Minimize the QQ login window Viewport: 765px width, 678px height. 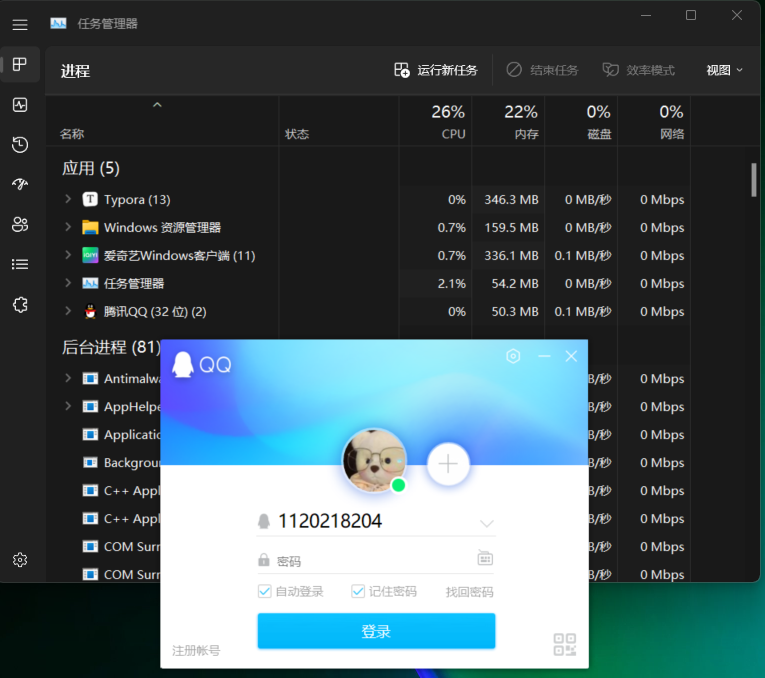click(544, 357)
